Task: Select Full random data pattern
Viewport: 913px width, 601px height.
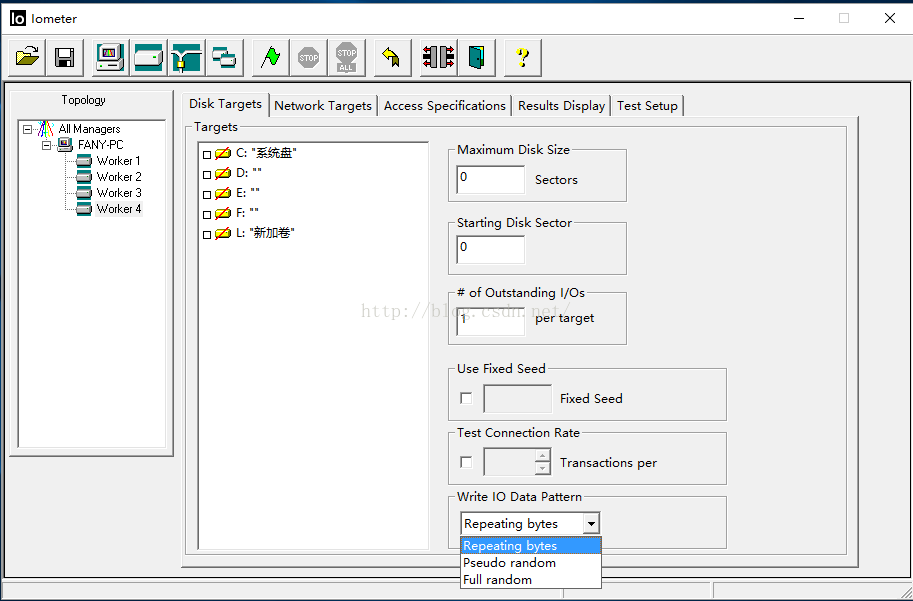Action: coord(530,579)
